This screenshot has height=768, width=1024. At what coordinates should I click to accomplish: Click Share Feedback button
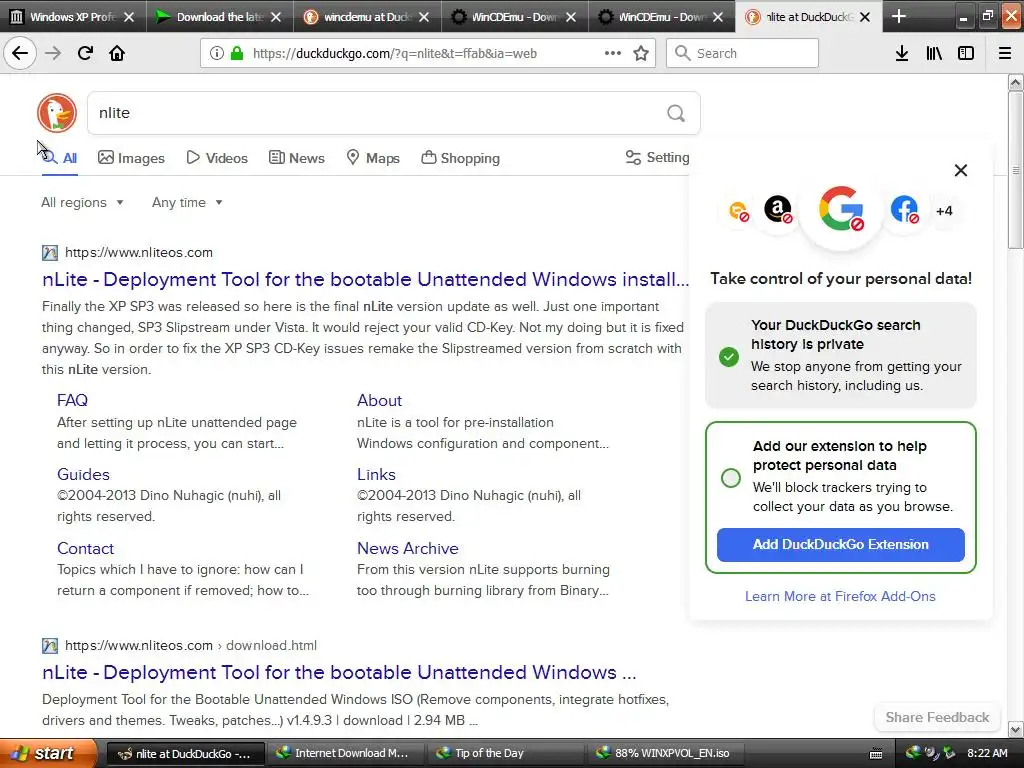pos(937,717)
